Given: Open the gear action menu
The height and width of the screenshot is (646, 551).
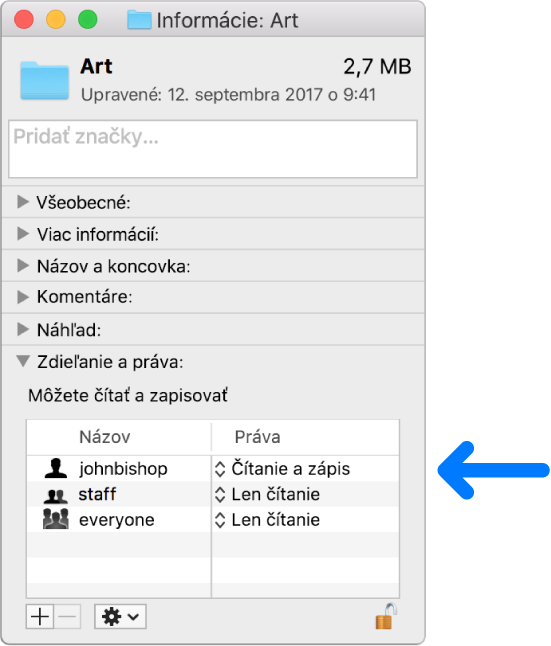Looking at the screenshot, I should tap(120, 617).
